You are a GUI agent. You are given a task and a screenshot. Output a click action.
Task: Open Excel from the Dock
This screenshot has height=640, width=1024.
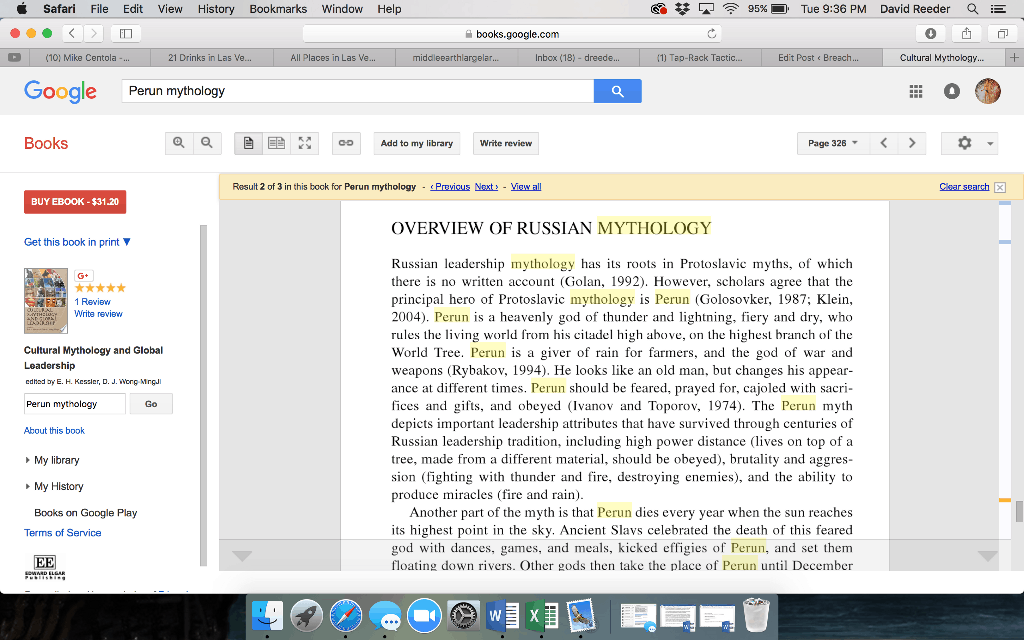pos(541,615)
